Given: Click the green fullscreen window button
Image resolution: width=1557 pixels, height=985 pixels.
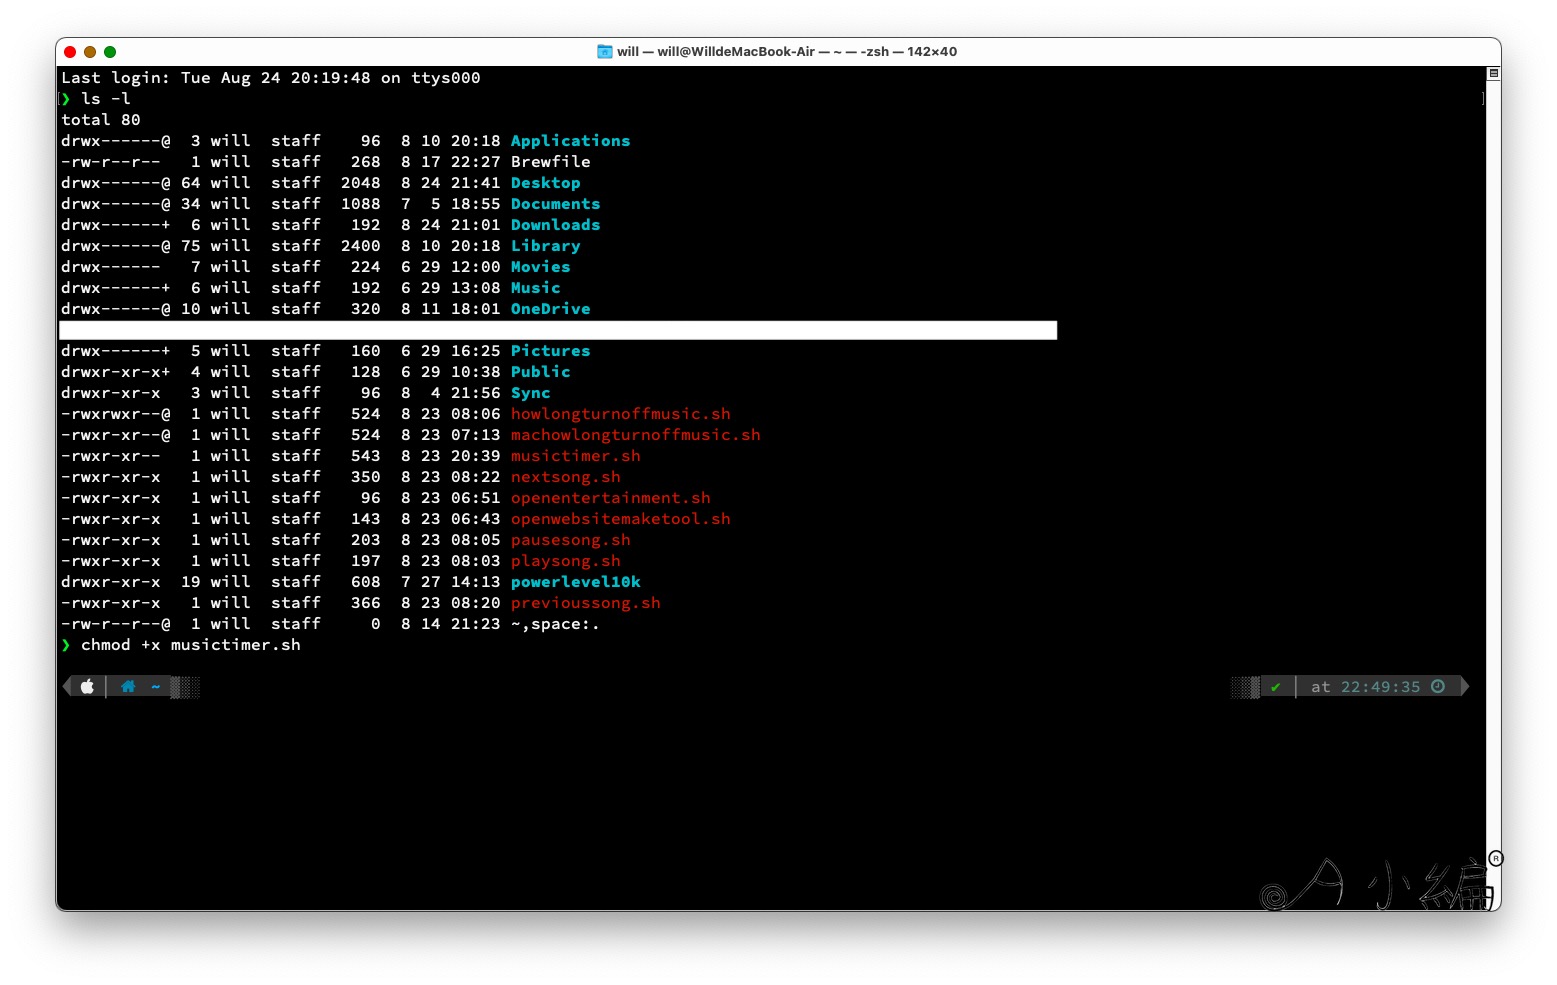Looking at the screenshot, I should pos(110,52).
